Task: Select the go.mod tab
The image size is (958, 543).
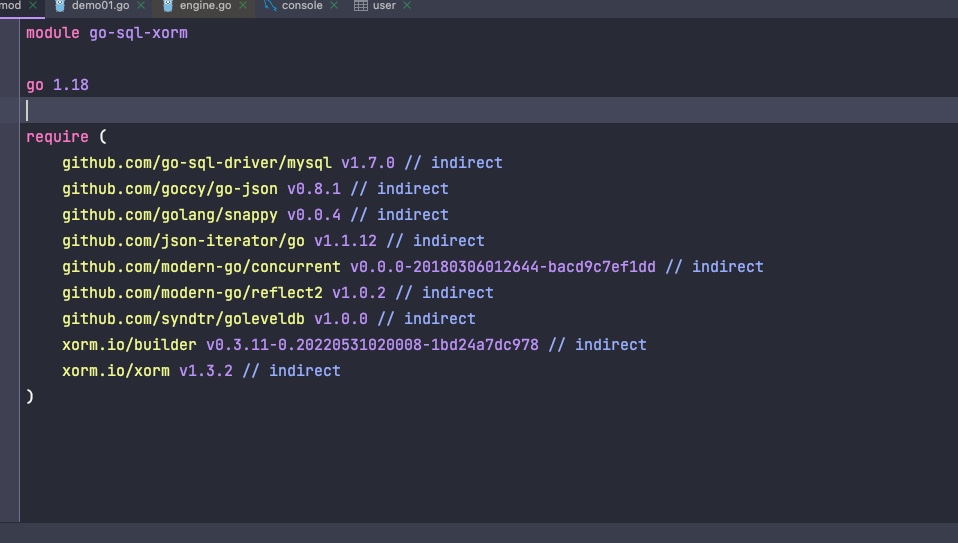Action: (x=10, y=5)
